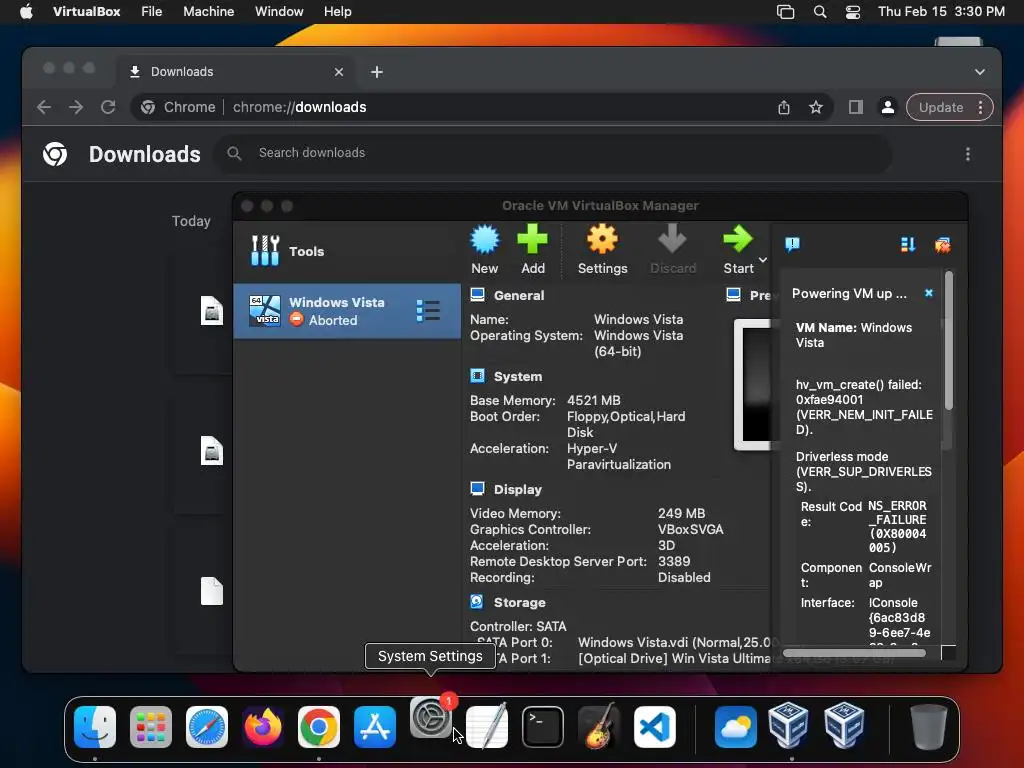The image size is (1024, 768).
Task: Open the VirtualBox menu in menu bar
Action: [x=86, y=12]
